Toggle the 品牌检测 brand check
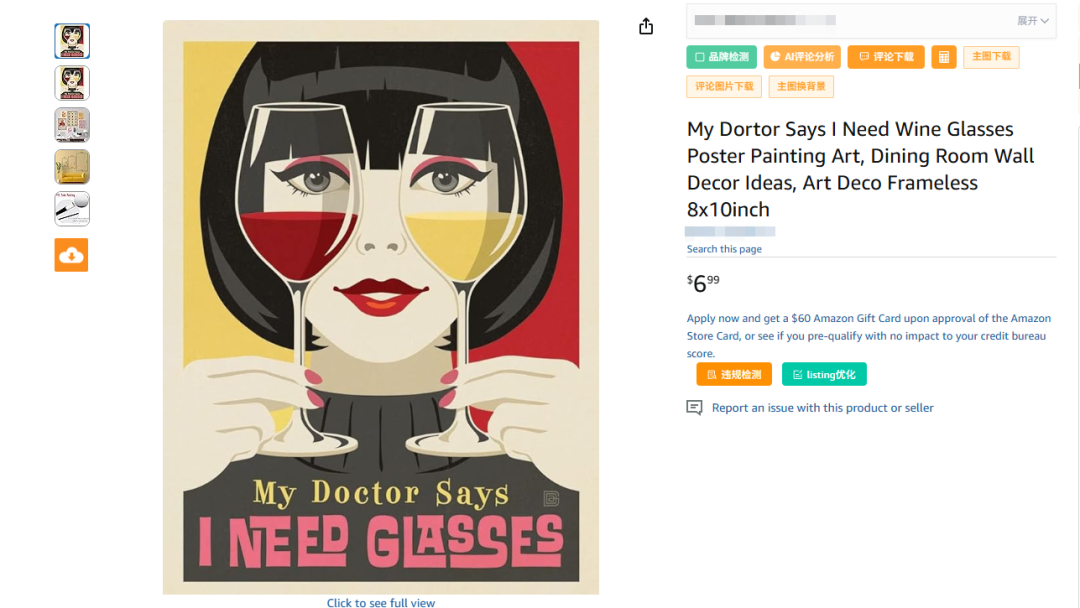This screenshot has width=1080, height=608. (x=721, y=57)
